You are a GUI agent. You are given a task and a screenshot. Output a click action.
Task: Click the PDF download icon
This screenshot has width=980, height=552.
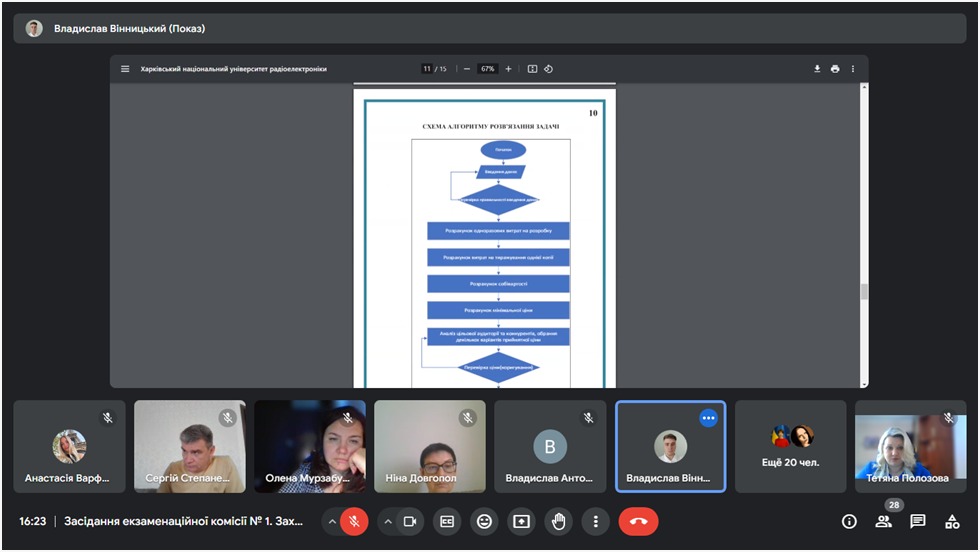click(x=817, y=69)
